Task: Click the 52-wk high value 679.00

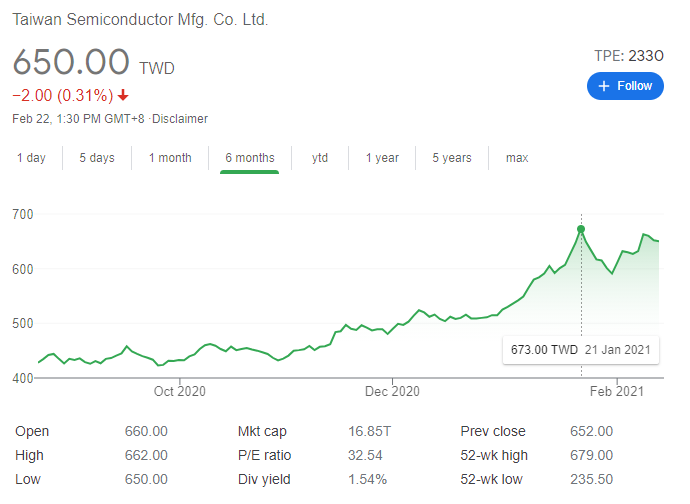Action: pyautogui.click(x=591, y=455)
